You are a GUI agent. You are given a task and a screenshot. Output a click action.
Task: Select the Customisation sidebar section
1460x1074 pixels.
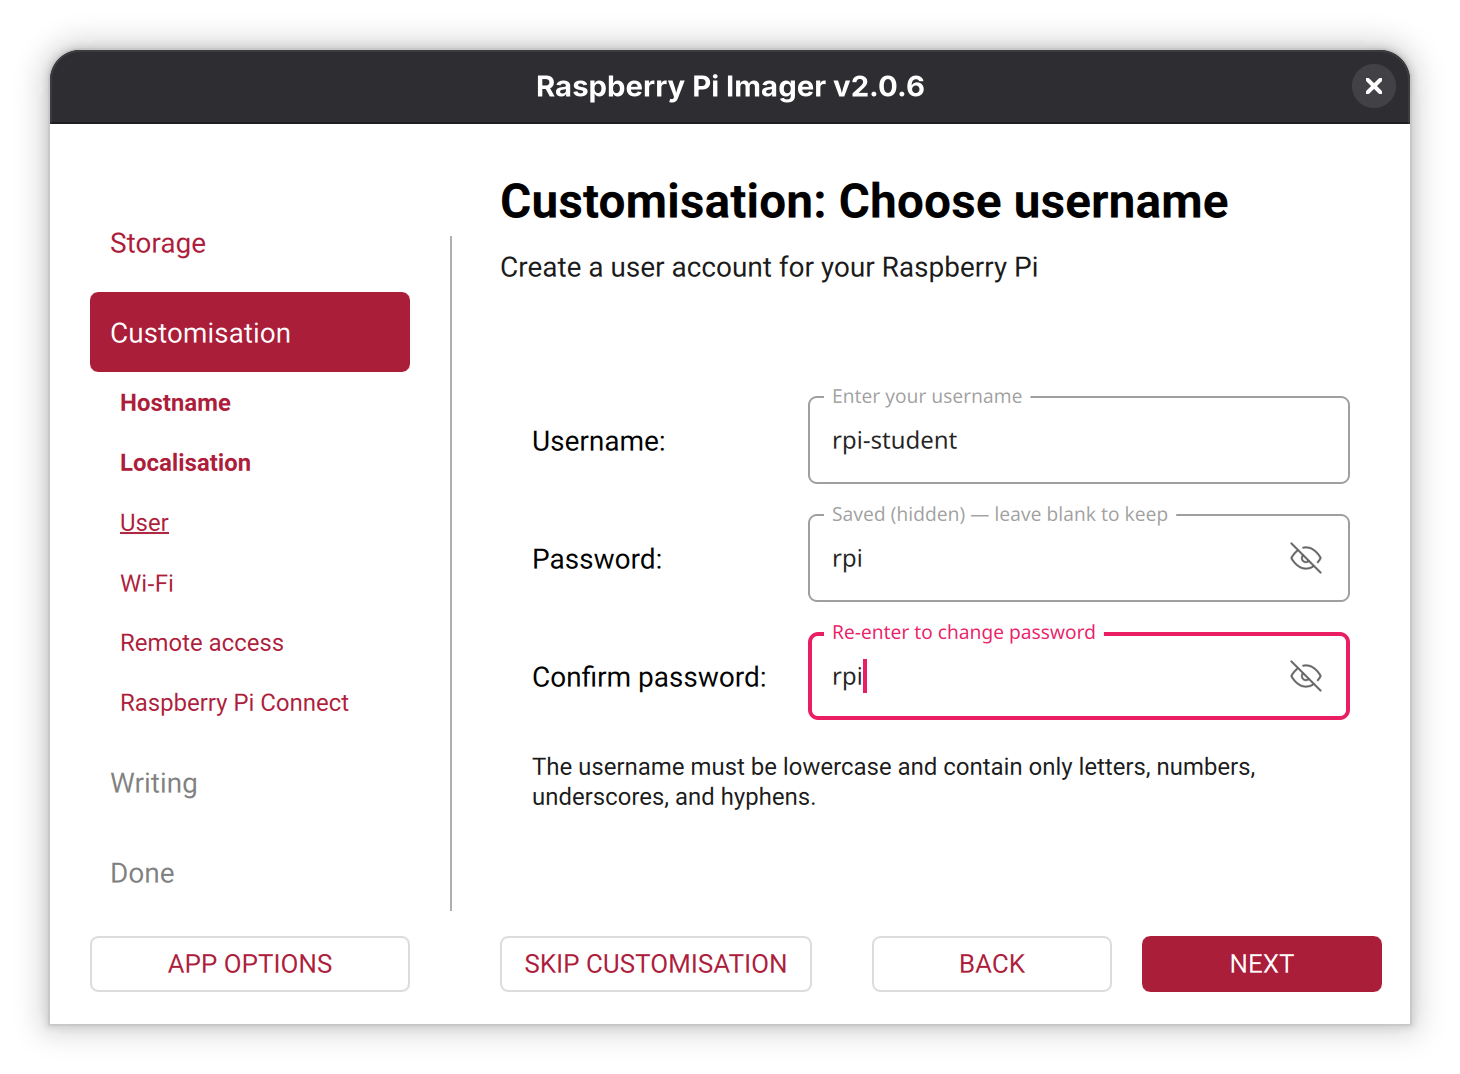click(x=250, y=332)
